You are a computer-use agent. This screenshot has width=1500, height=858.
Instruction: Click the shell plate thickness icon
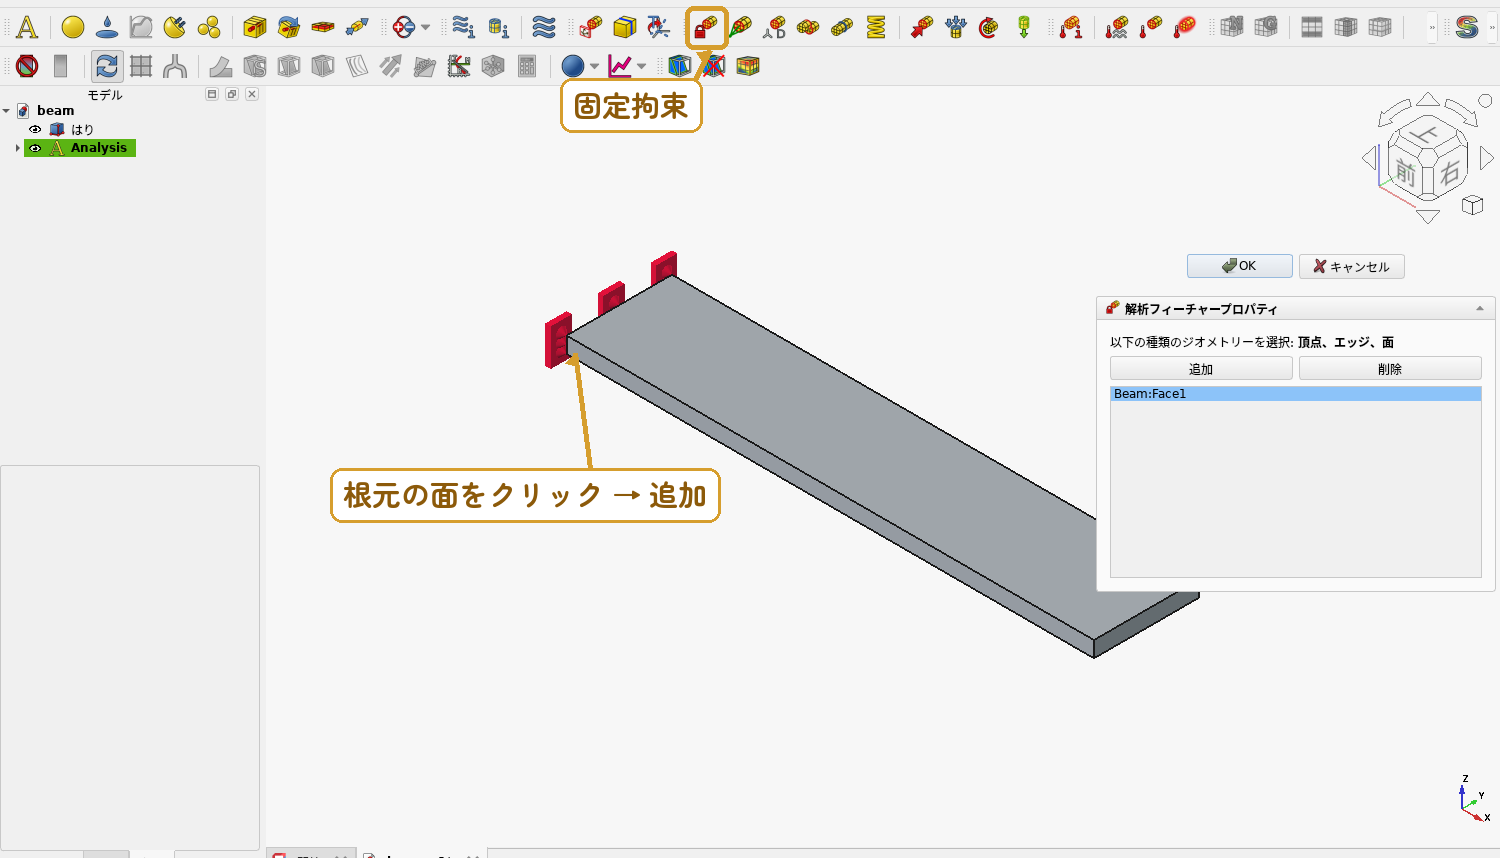tap(323, 27)
